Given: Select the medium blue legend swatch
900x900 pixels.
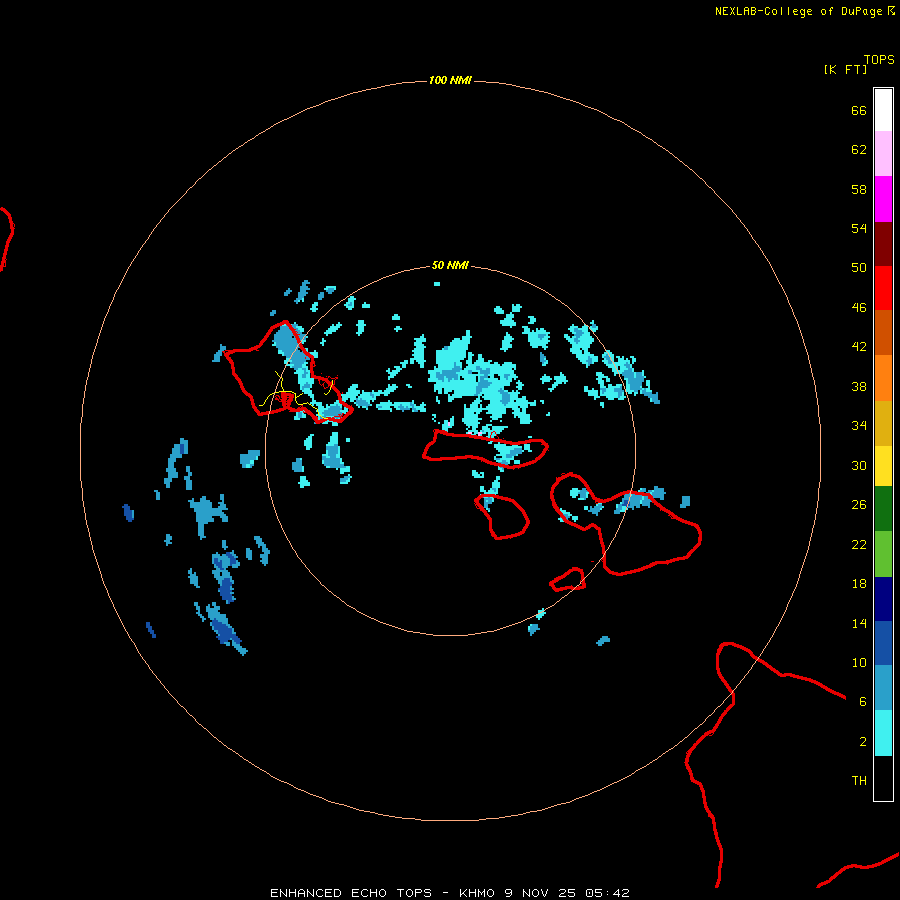Looking at the screenshot, I should click(883, 643).
